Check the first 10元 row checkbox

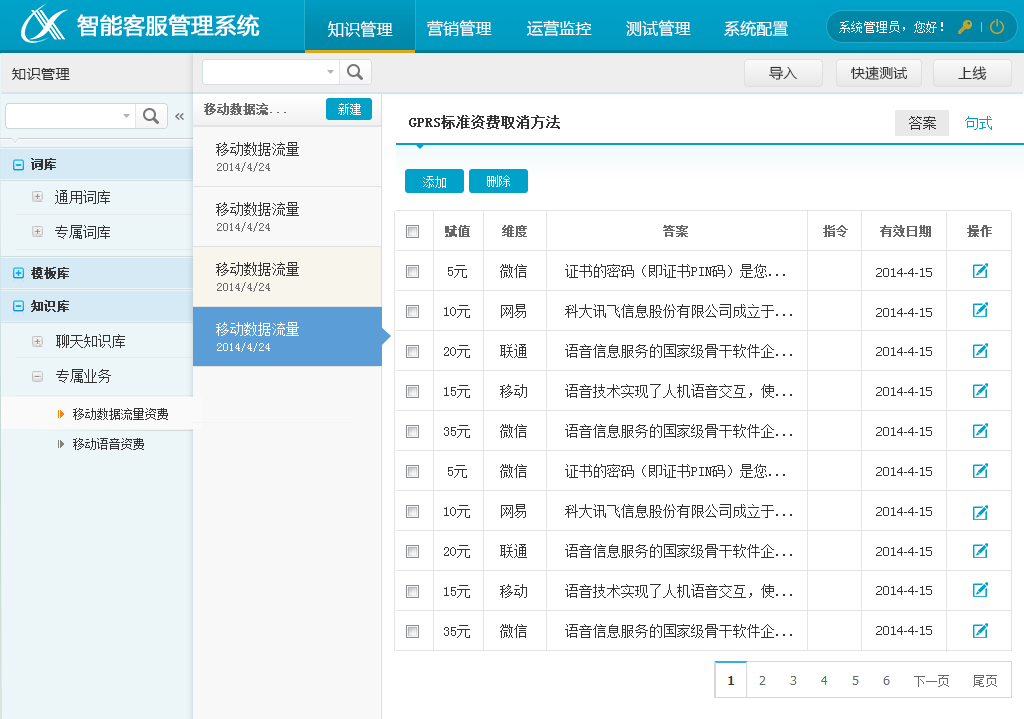(x=413, y=312)
